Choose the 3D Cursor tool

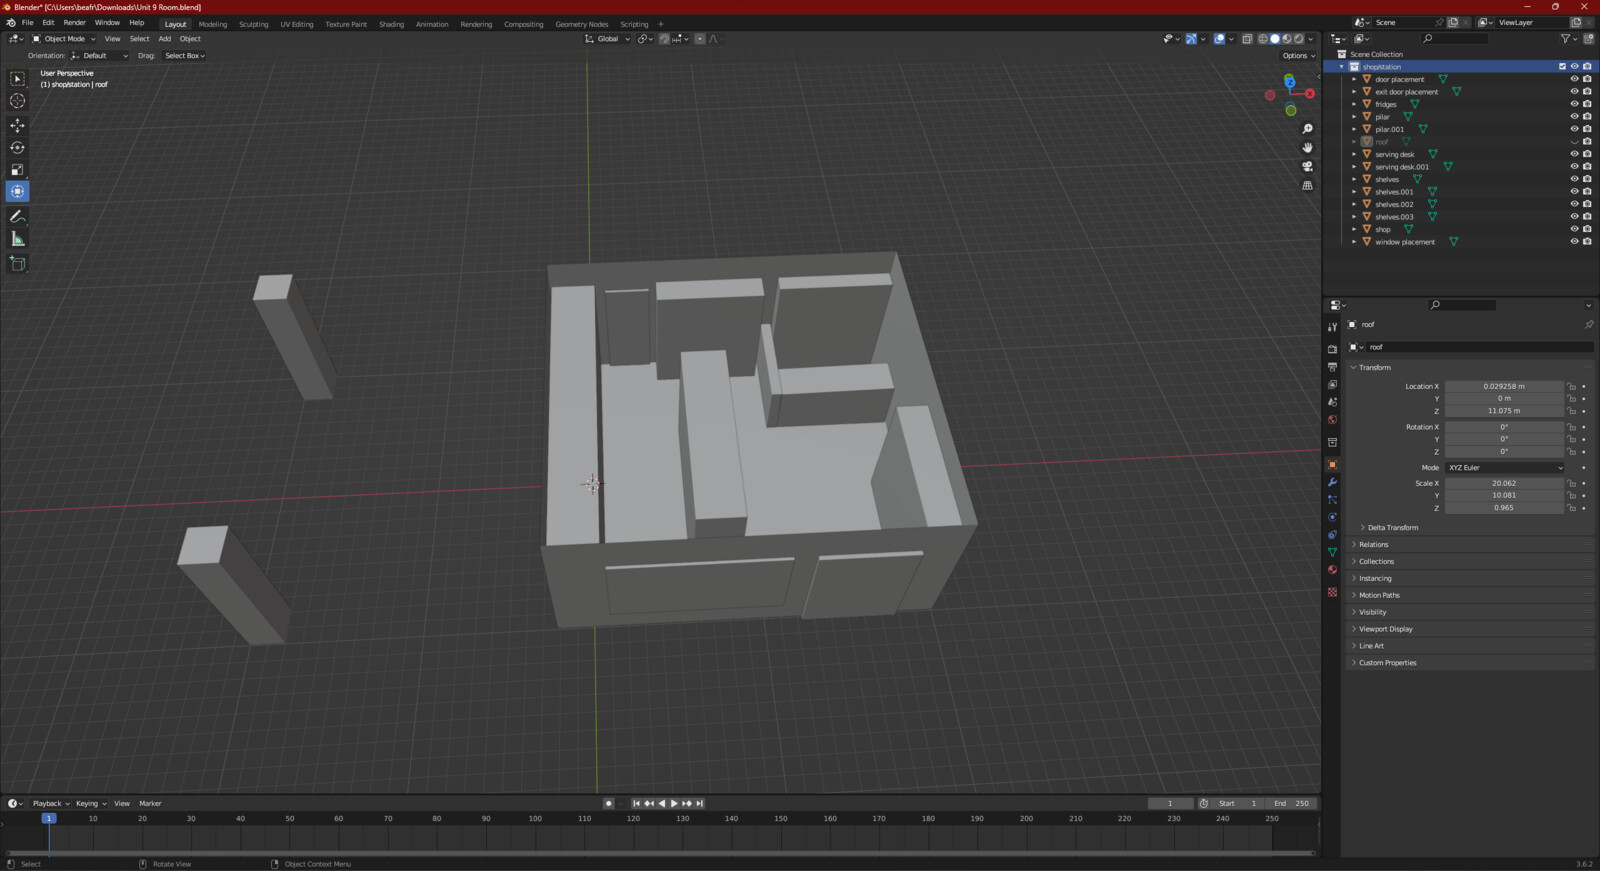coord(17,100)
